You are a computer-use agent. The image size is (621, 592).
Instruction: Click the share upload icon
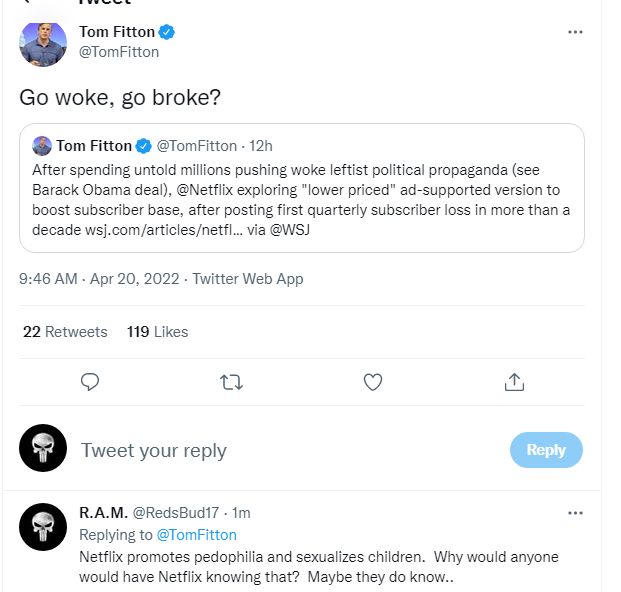click(514, 381)
